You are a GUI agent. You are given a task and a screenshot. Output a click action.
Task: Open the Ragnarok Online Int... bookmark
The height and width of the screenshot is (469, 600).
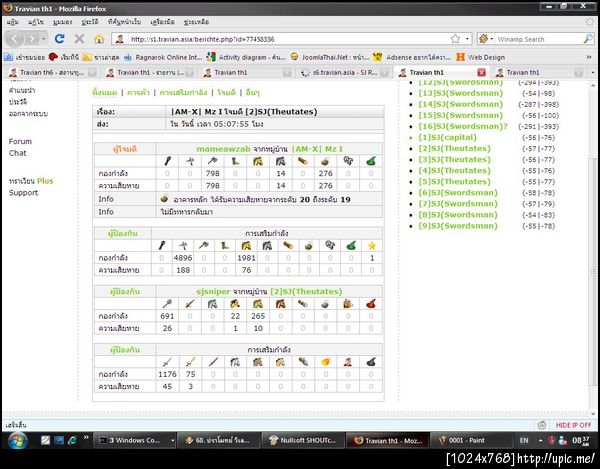162,57
